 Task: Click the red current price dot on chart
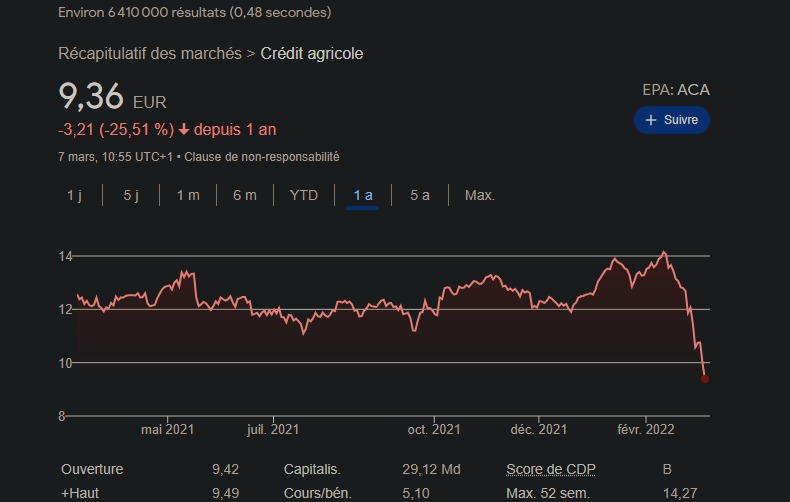705,379
